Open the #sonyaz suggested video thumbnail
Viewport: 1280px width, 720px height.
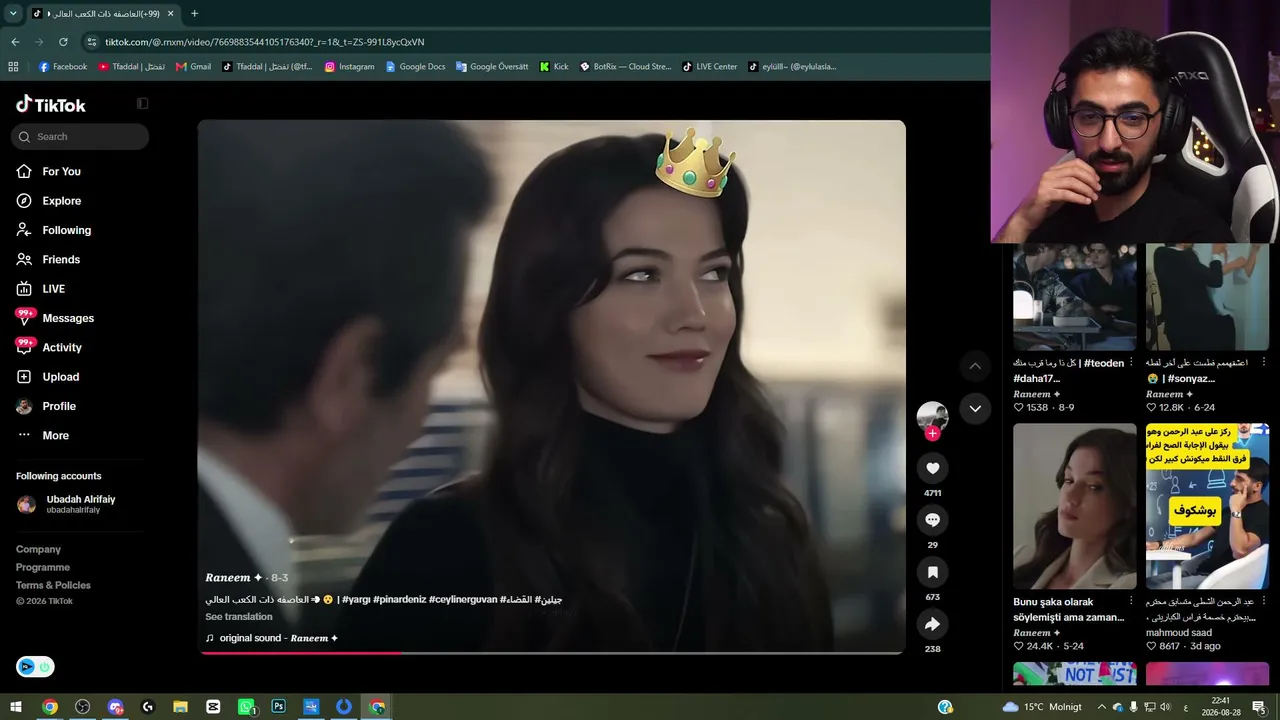1207,298
